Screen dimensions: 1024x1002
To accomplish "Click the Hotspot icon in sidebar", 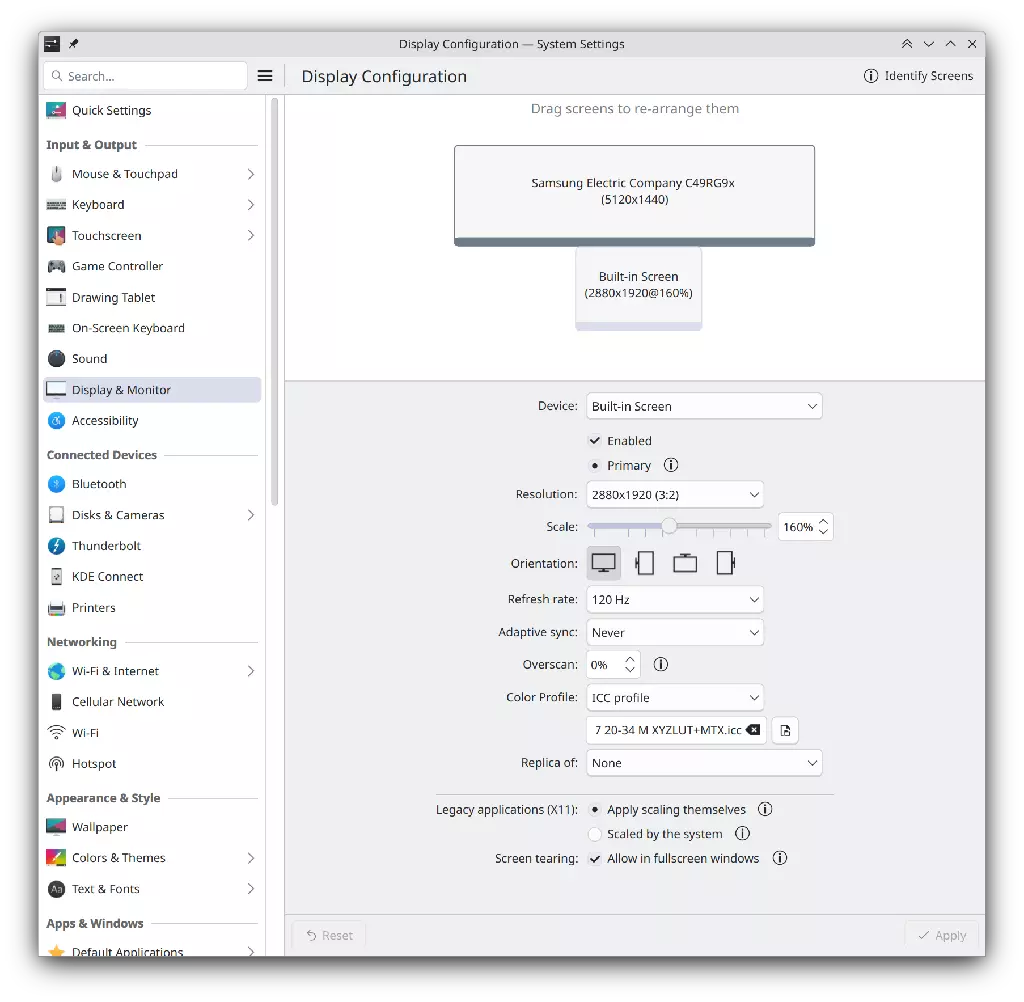I will [57, 764].
